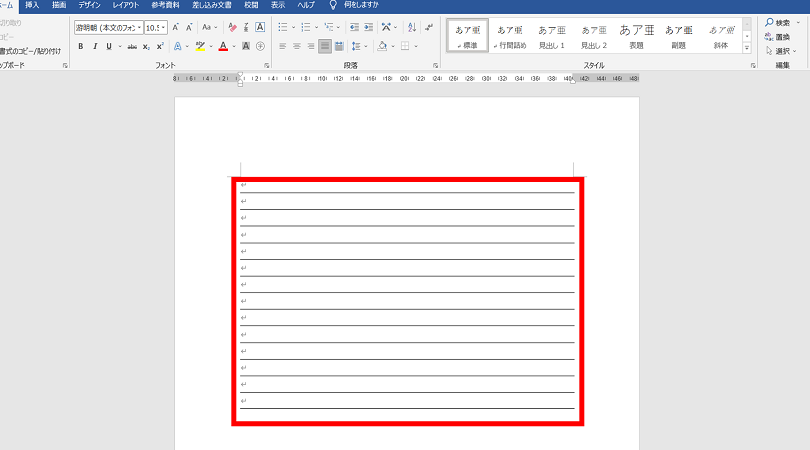The height and width of the screenshot is (450, 810).
Task: Apply paragraph shading bucket icon
Action: (x=382, y=46)
